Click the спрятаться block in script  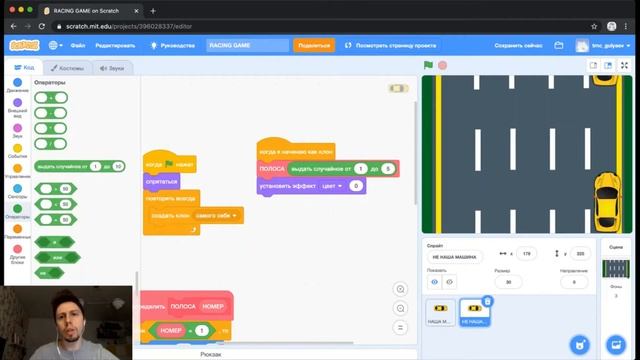pyautogui.click(x=162, y=182)
